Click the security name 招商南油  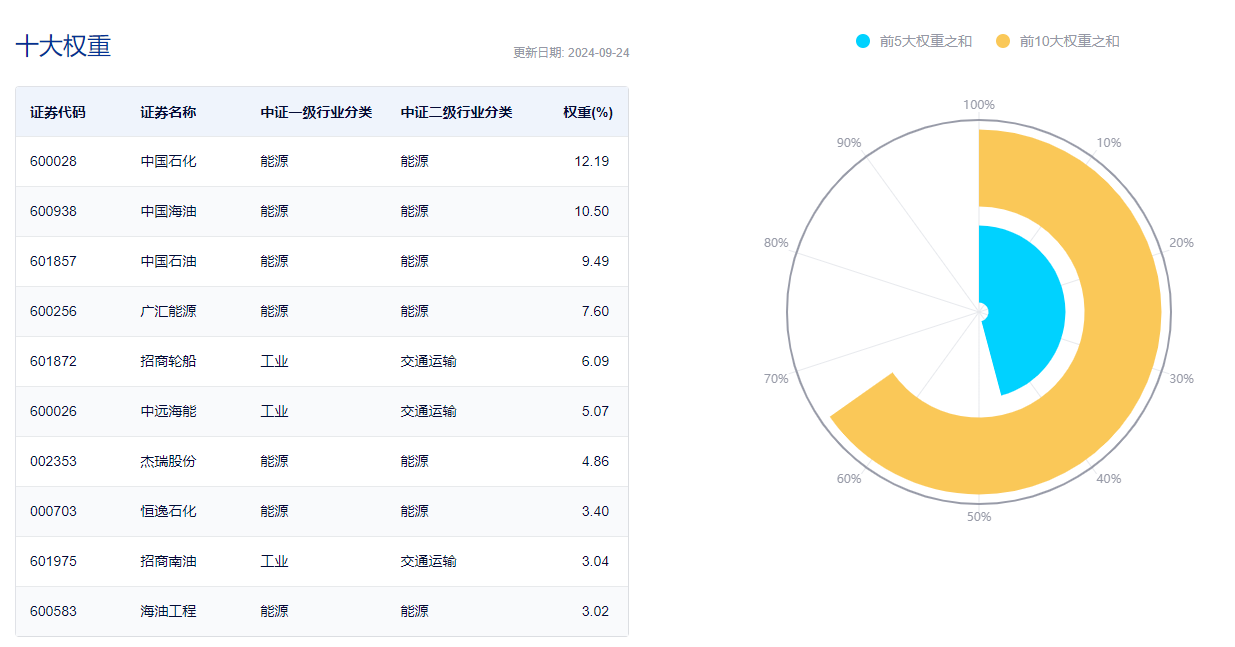pyautogui.click(x=168, y=561)
